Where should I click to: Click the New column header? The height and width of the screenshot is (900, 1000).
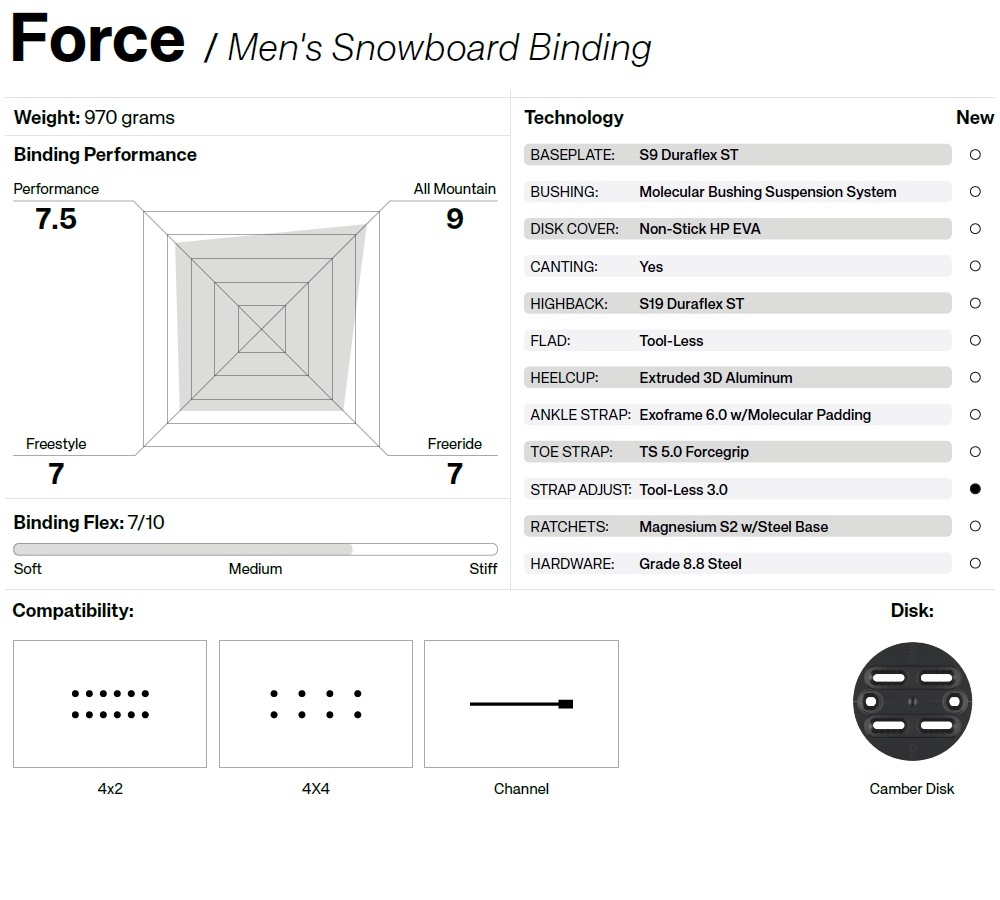click(x=974, y=118)
